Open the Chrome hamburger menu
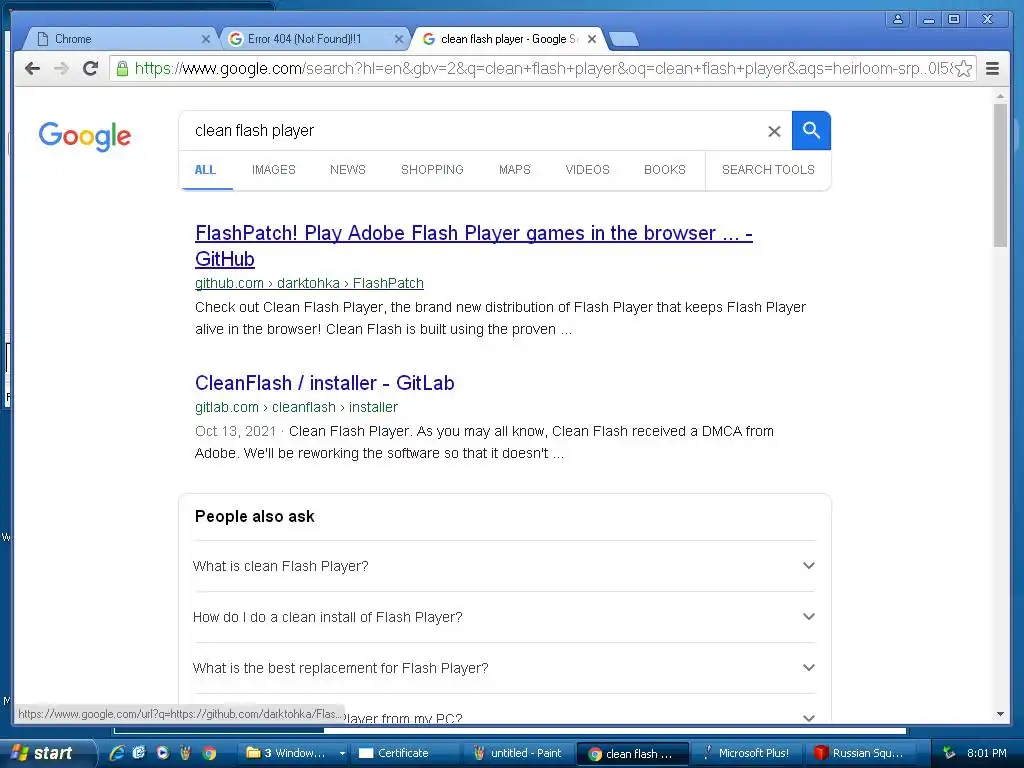Screen dimensions: 1024x768 992,68
